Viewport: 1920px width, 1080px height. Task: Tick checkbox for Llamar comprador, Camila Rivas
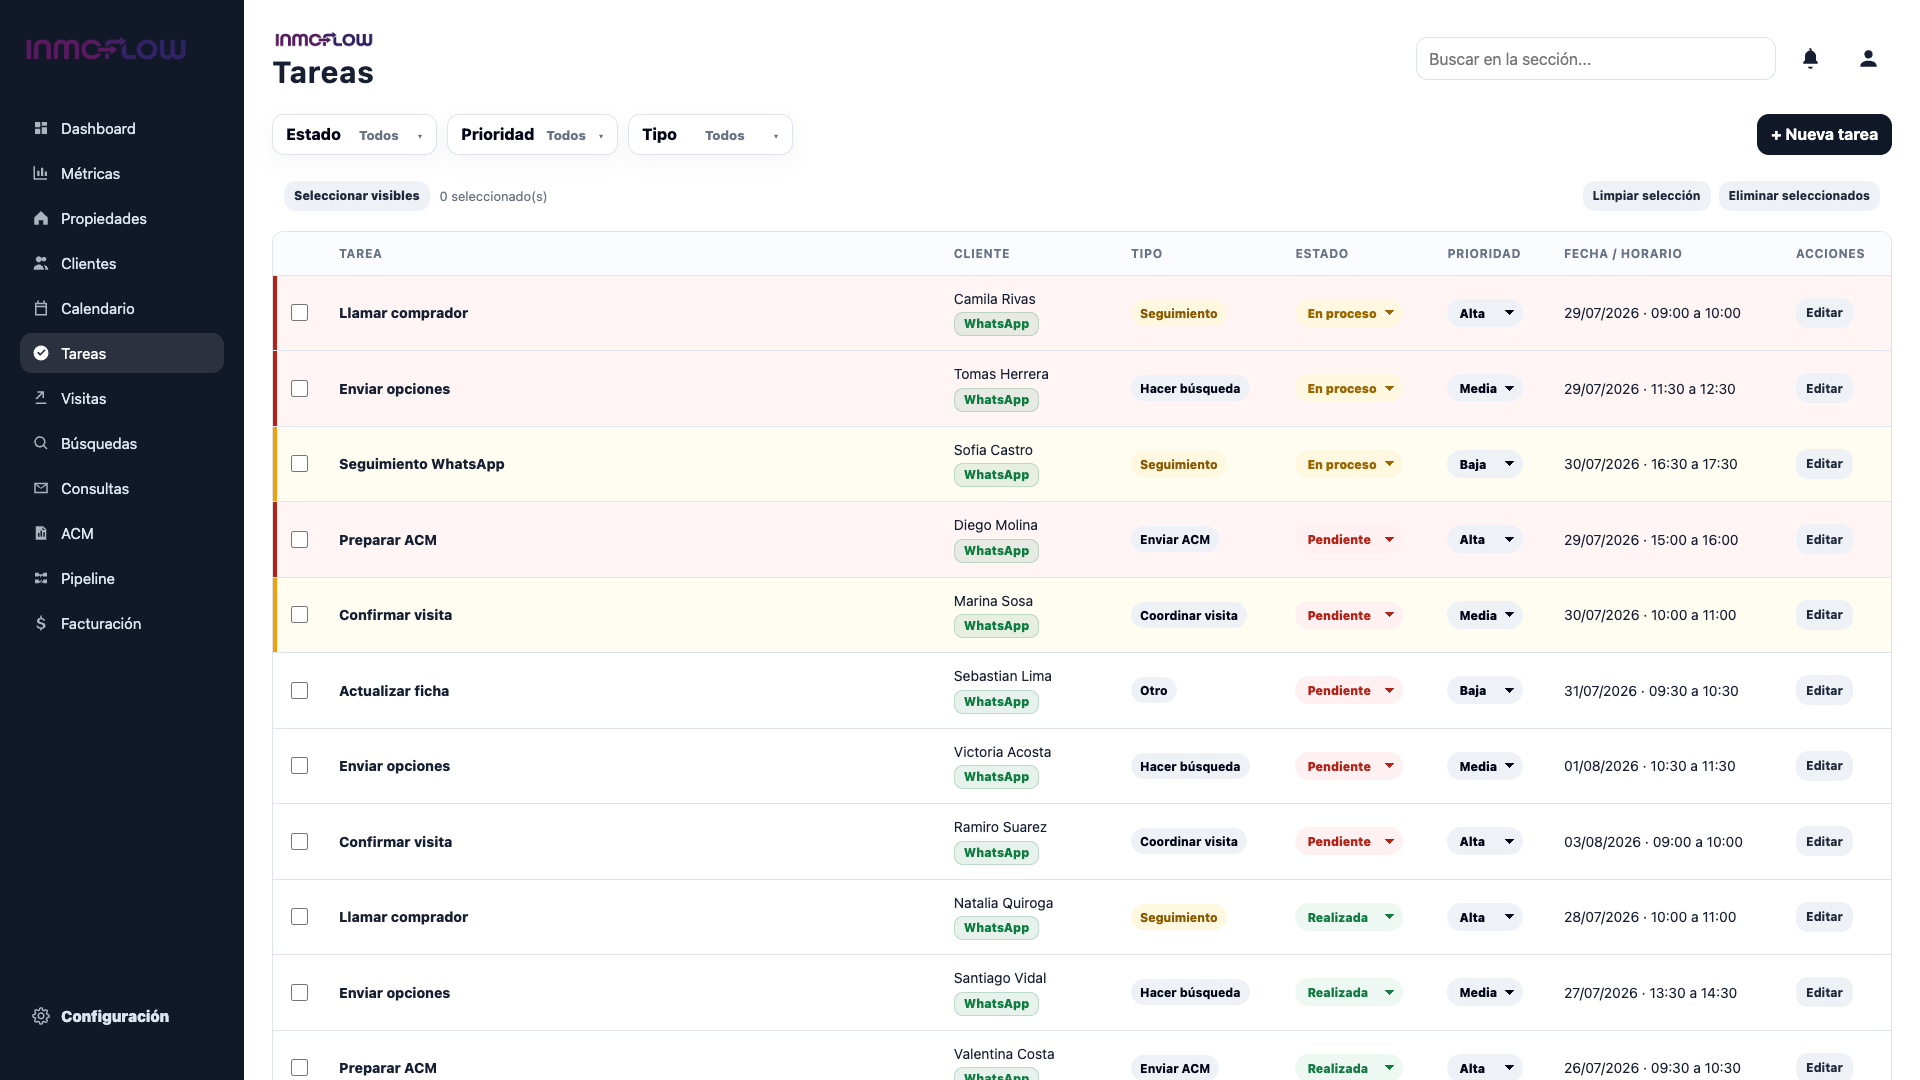click(300, 313)
